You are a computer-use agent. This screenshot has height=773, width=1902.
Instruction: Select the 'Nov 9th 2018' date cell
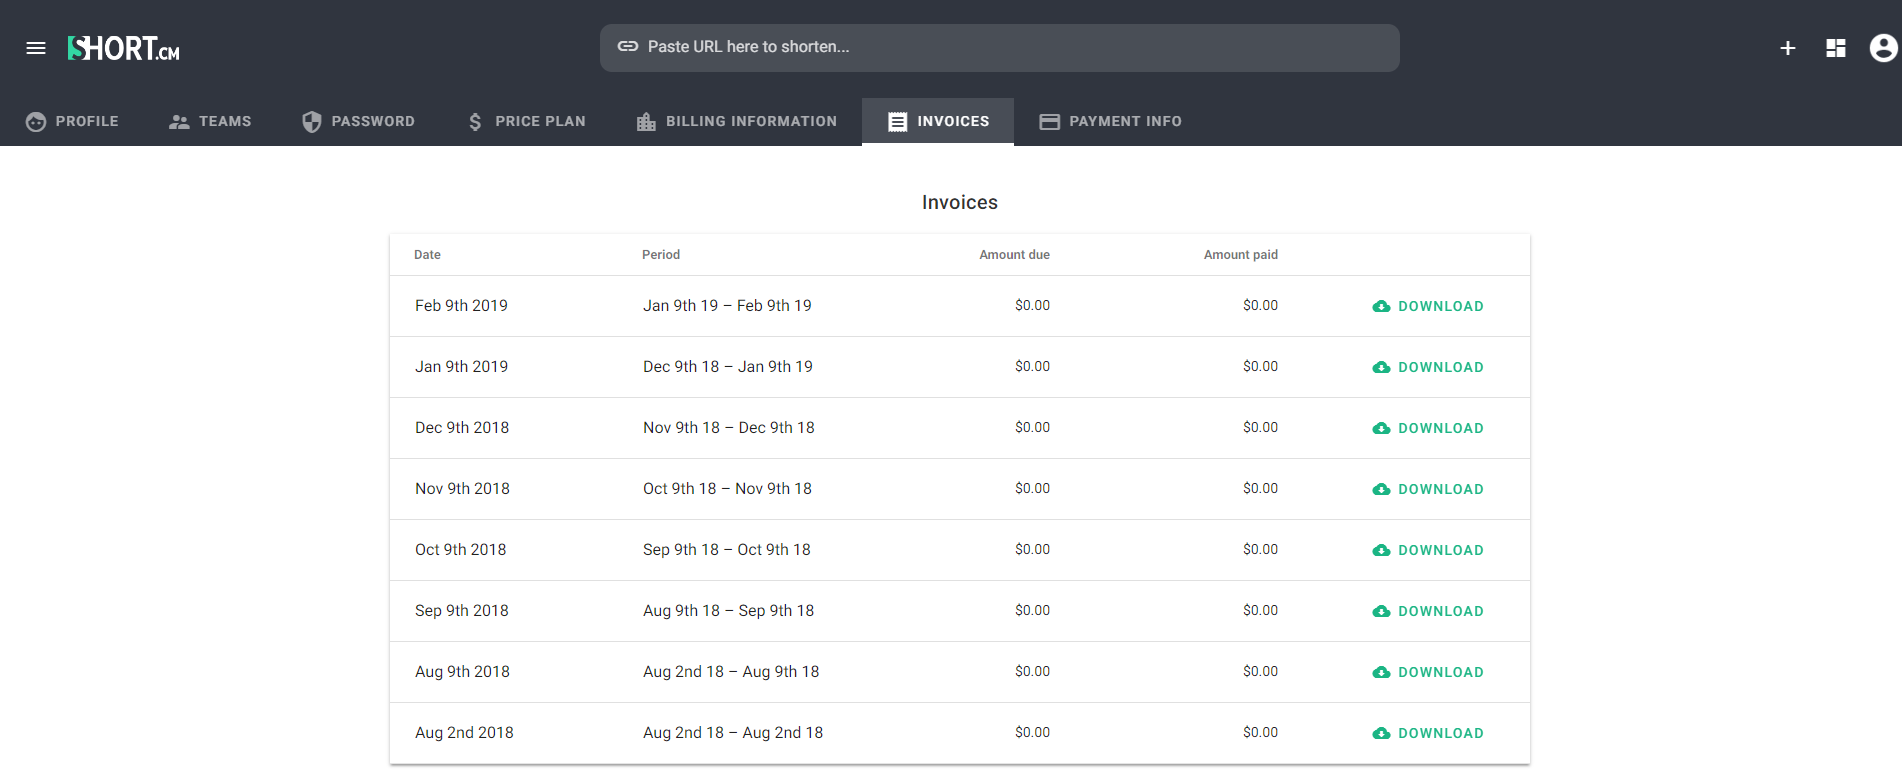pyautogui.click(x=462, y=489)
